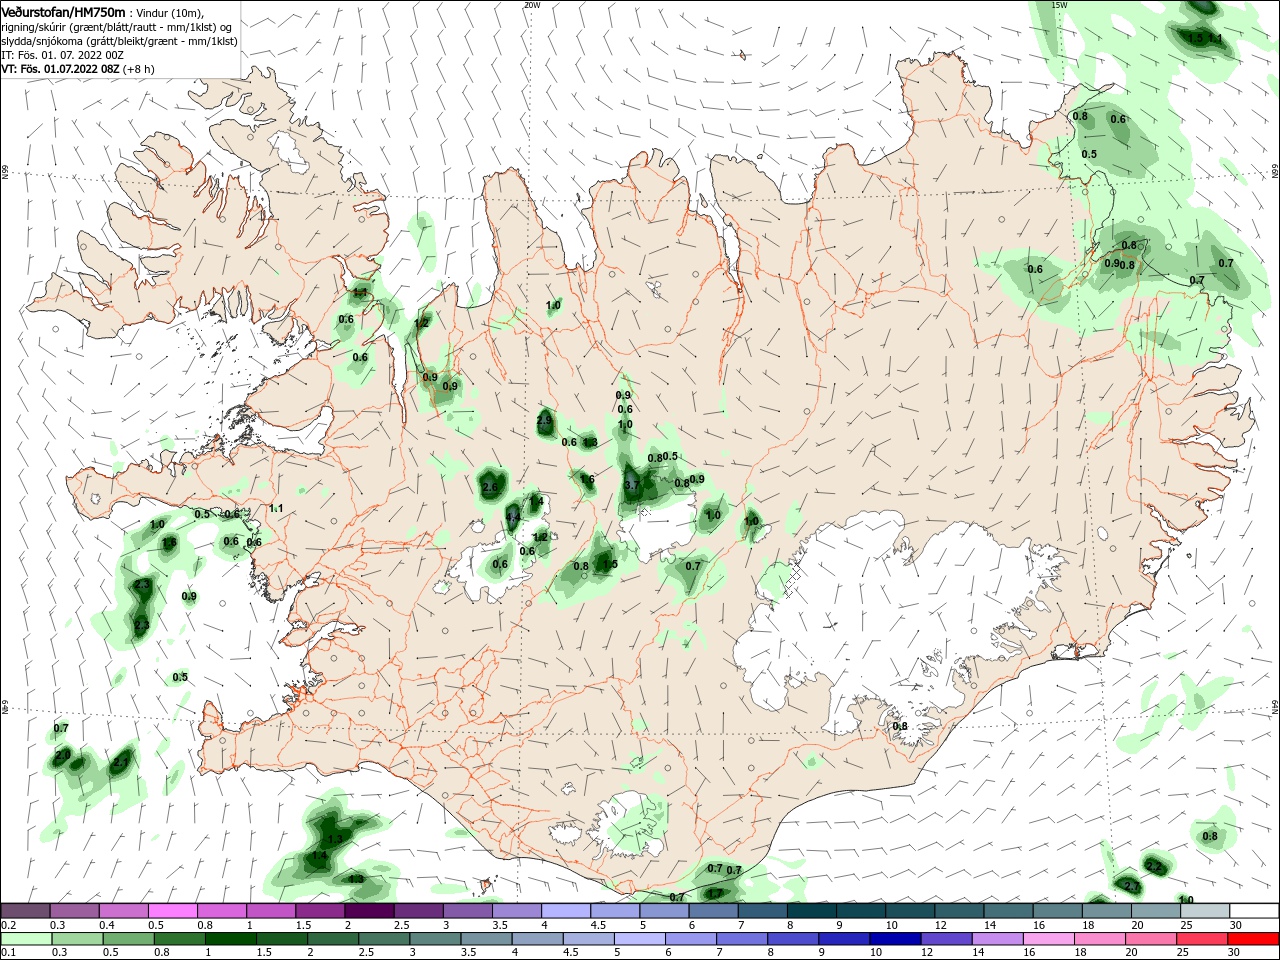Image resolution: width=1280 pixels, height=960 pixels.
Task: Click the 2.0 precipitation value offshore
Action: coord(63,756)
